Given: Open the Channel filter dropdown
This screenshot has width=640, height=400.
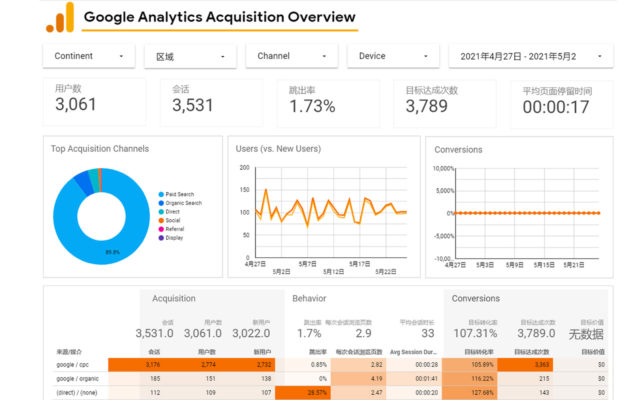Looking at the screenshot, I should click(291, 56).
